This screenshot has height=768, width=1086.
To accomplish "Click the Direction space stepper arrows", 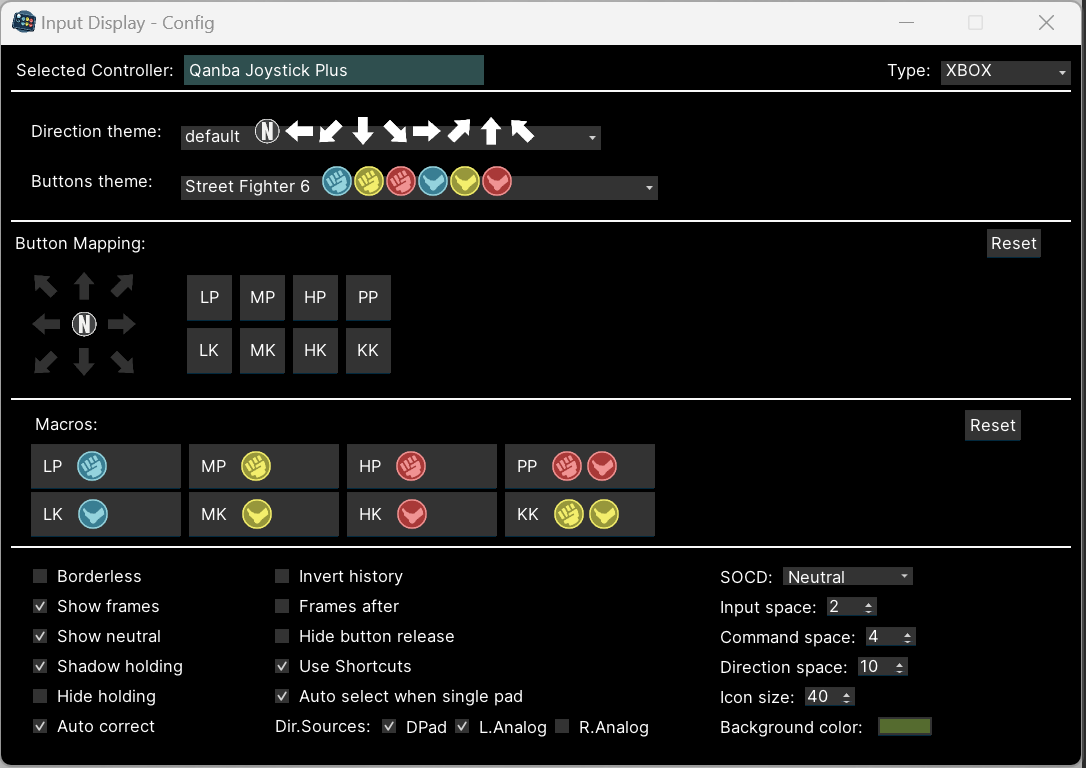I will point(899,667).
